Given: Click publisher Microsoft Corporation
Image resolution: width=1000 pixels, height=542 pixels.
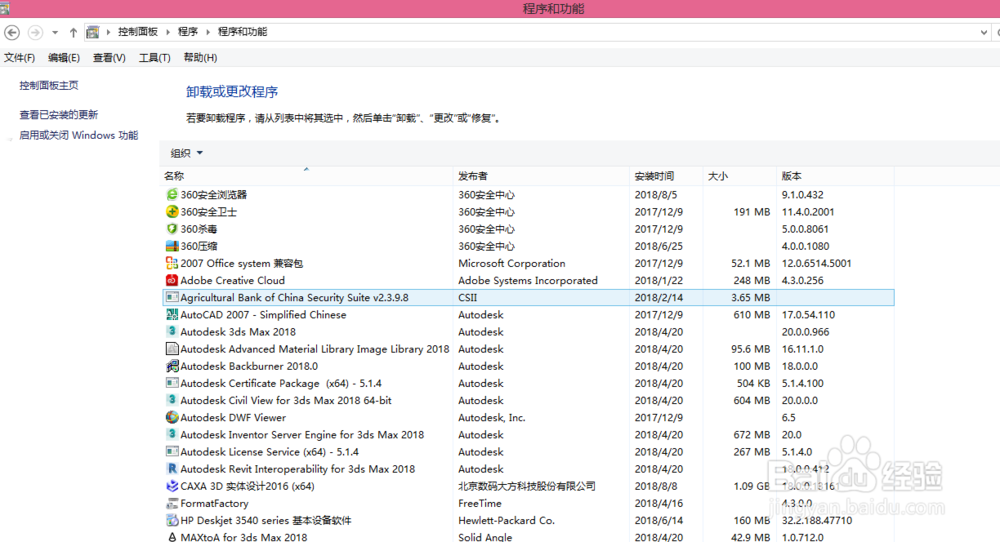Looking at the screenshot, I should (x=511, y=263).
